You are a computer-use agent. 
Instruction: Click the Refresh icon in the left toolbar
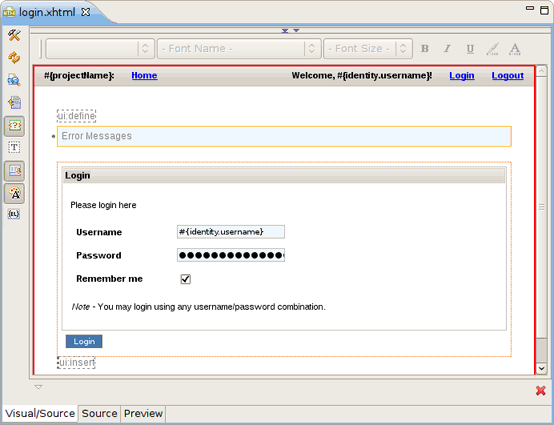pos(14,58)
